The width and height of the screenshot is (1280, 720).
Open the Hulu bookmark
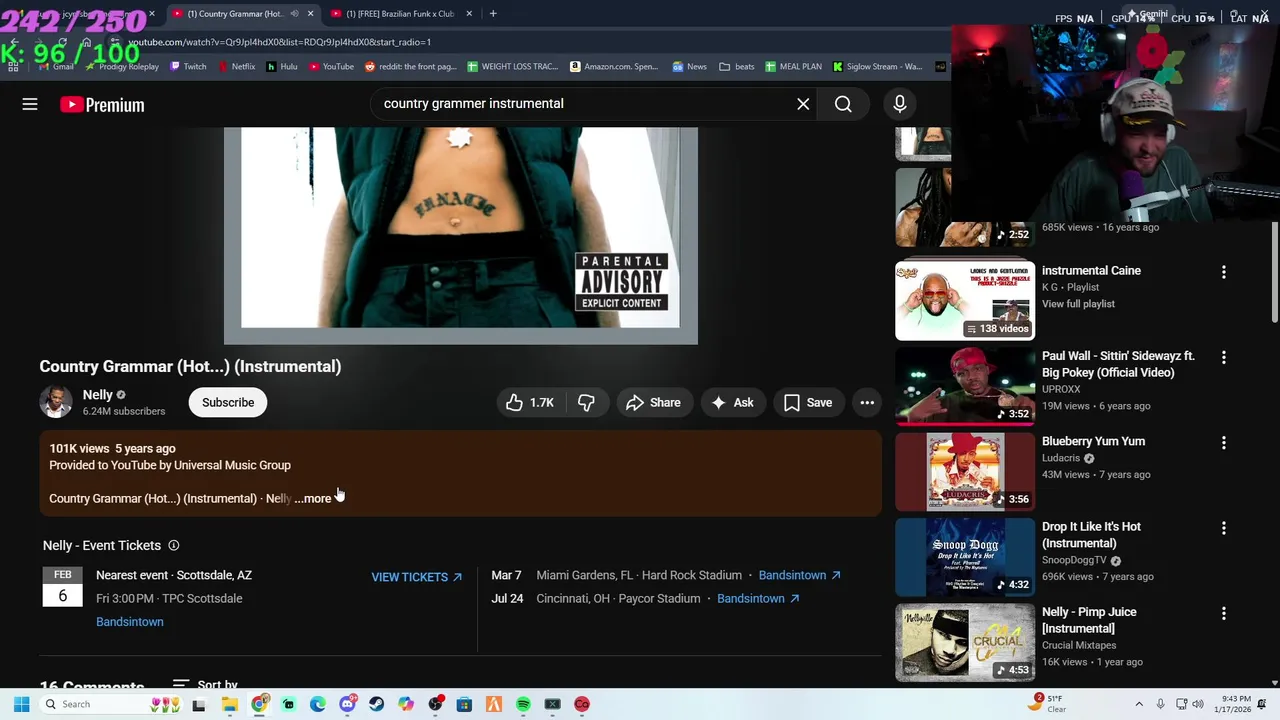coord(282,67)
